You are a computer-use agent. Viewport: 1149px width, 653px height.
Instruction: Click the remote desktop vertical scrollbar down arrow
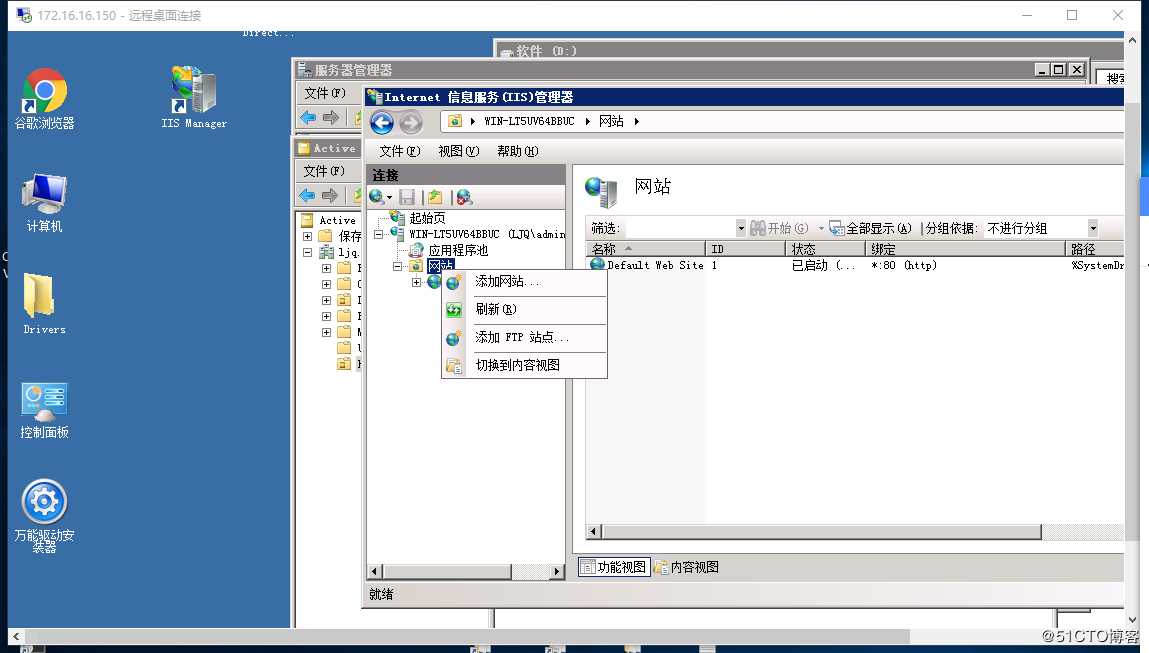[x=1133, y=620]
